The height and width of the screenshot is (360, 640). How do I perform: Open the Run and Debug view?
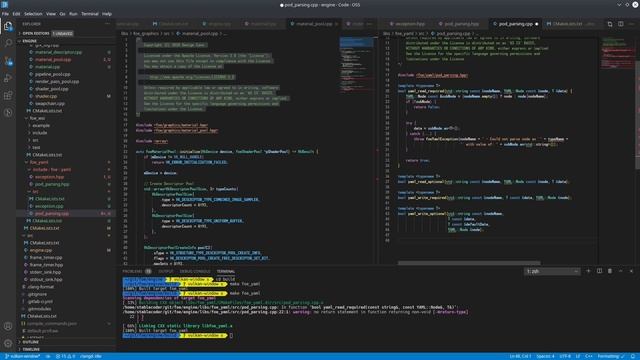tap(8, 78)
